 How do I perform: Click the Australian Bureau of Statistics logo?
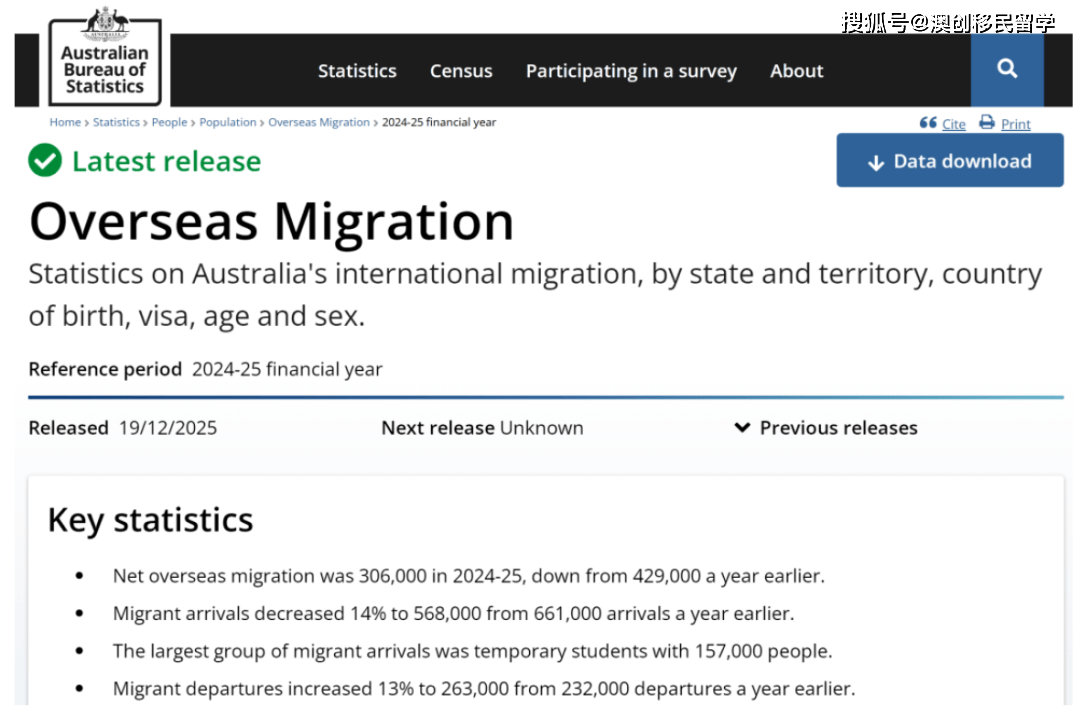[x=105, y=58]
